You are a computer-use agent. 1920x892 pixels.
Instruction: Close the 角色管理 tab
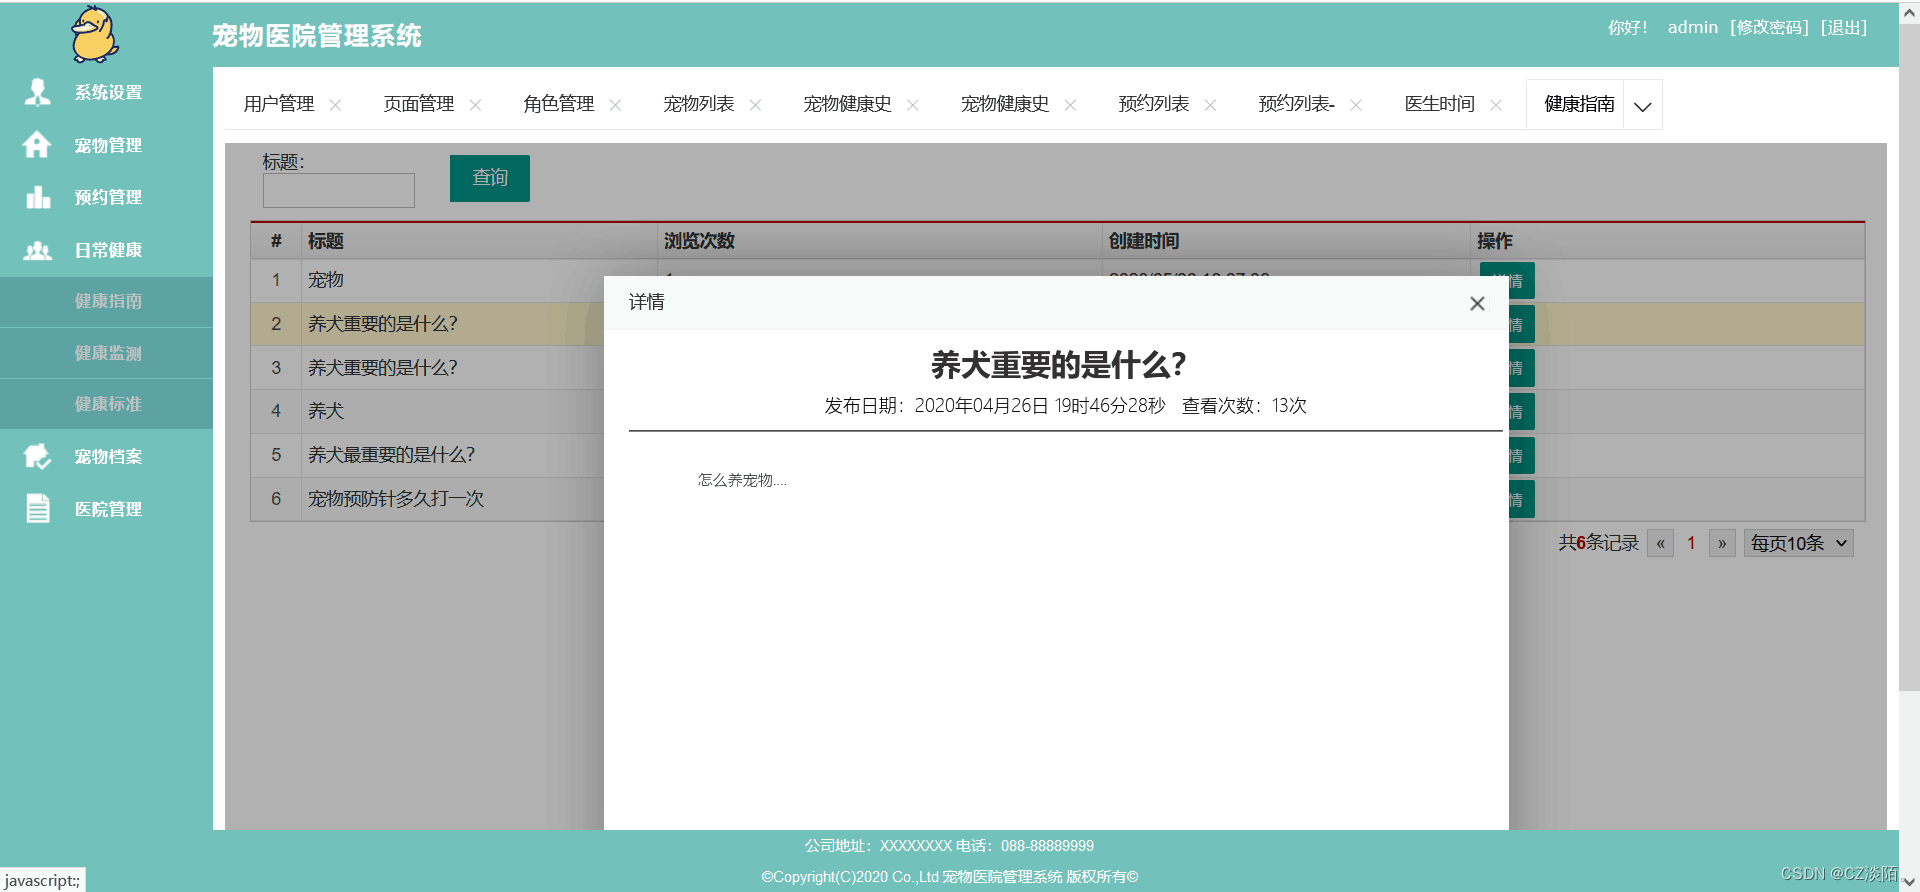(x=615, y=105)
